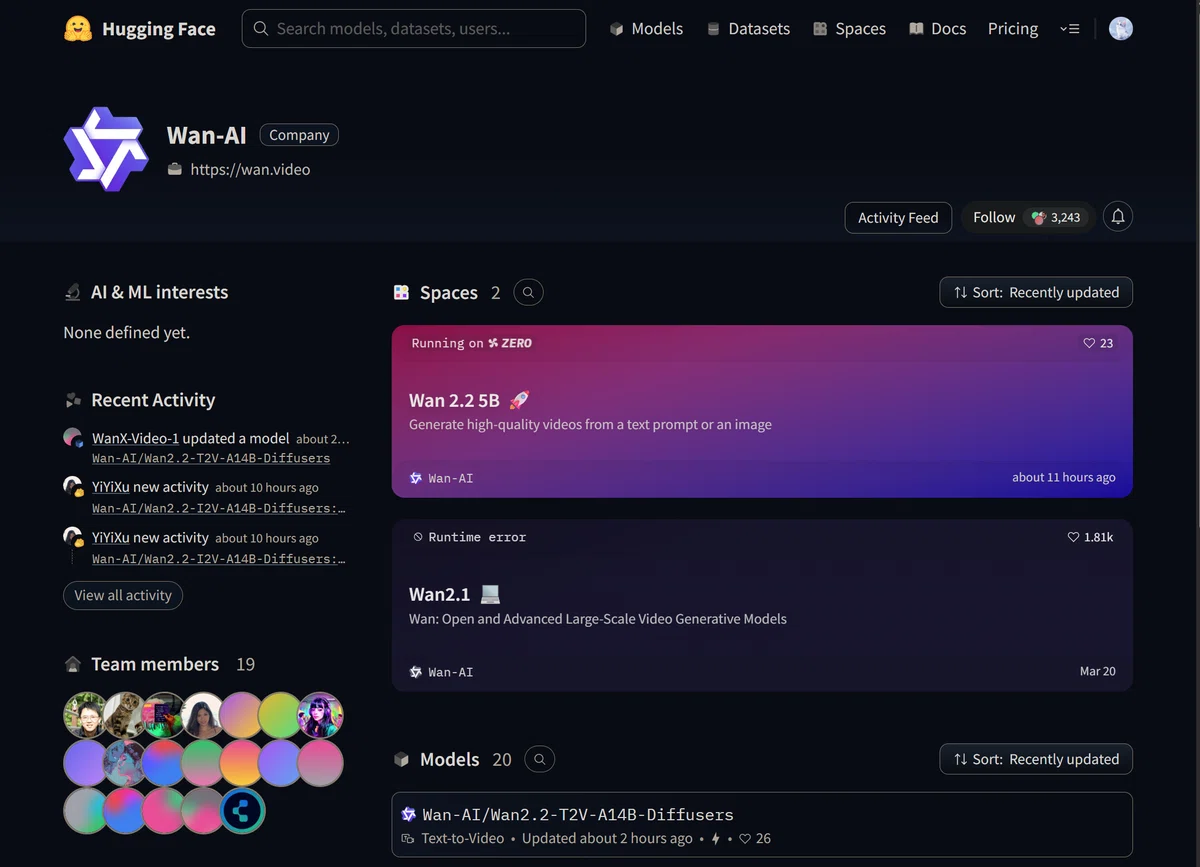Click Wan-AI owner icon on Wan2.1 card

416,672
